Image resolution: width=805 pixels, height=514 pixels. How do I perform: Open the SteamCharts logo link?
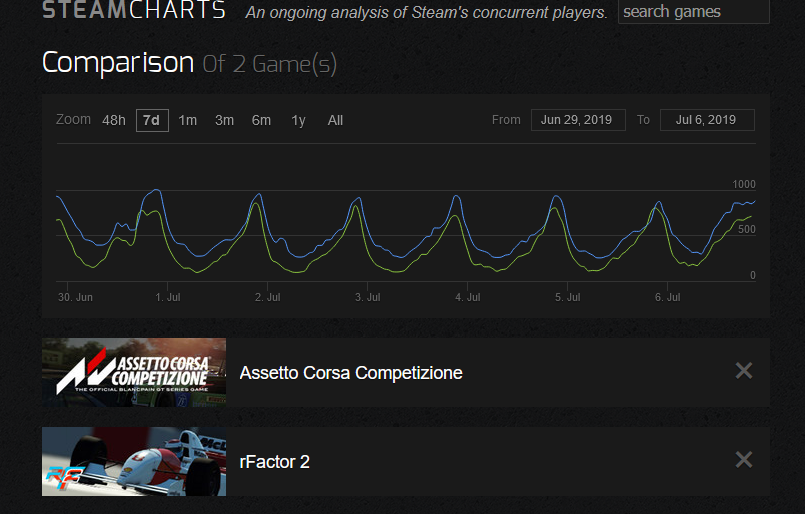point(134,10)
